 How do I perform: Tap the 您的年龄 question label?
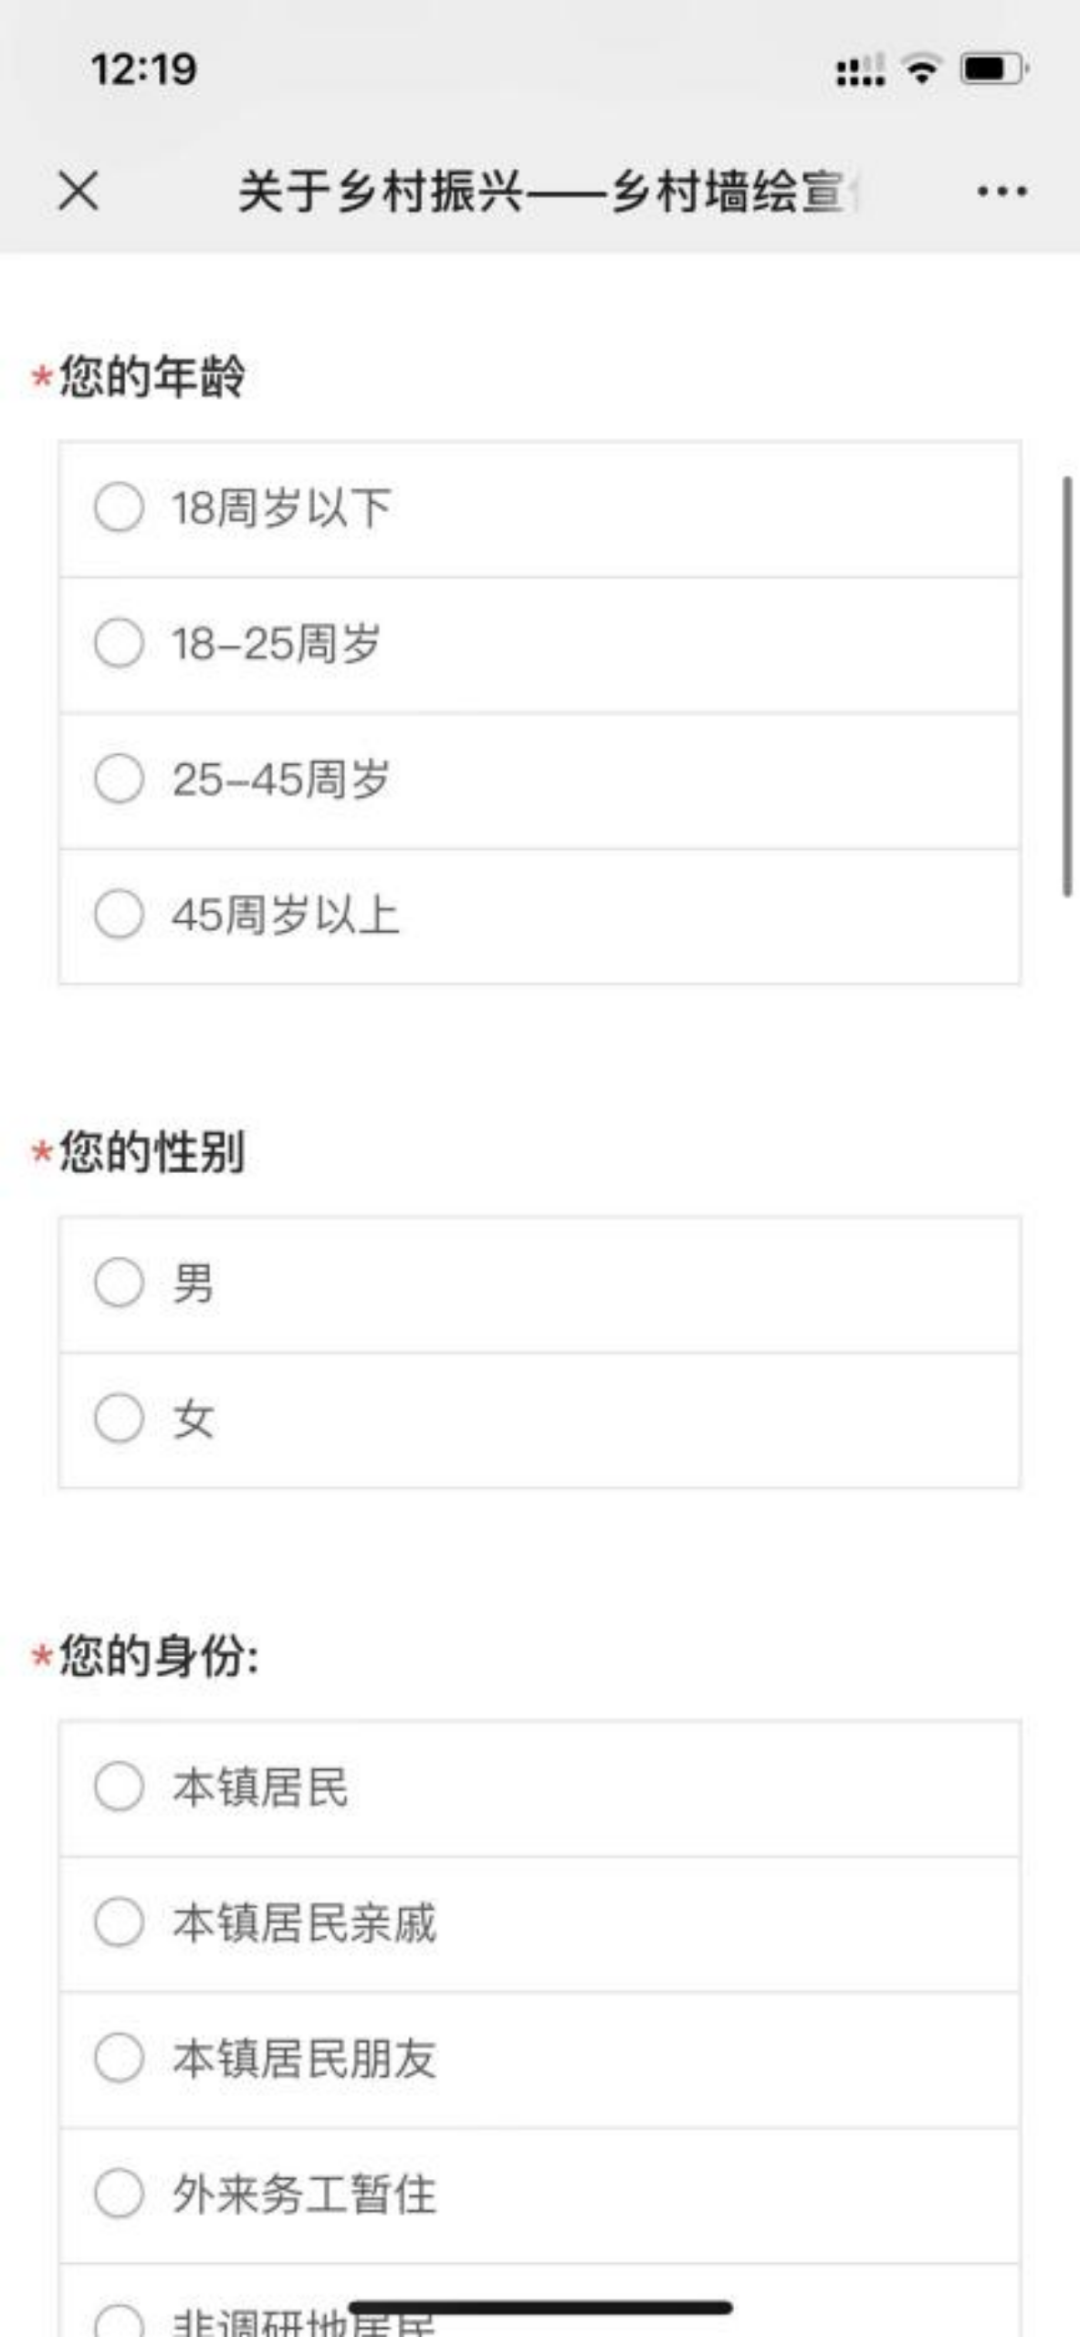151,377
